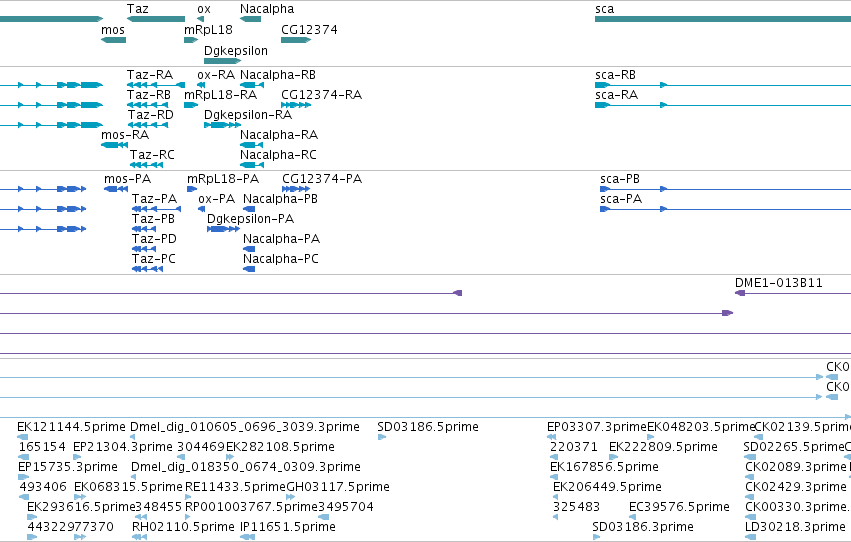Select the SD03186.5prime EST label
Viewport: 851px width, 542px height.
point(428,427)
